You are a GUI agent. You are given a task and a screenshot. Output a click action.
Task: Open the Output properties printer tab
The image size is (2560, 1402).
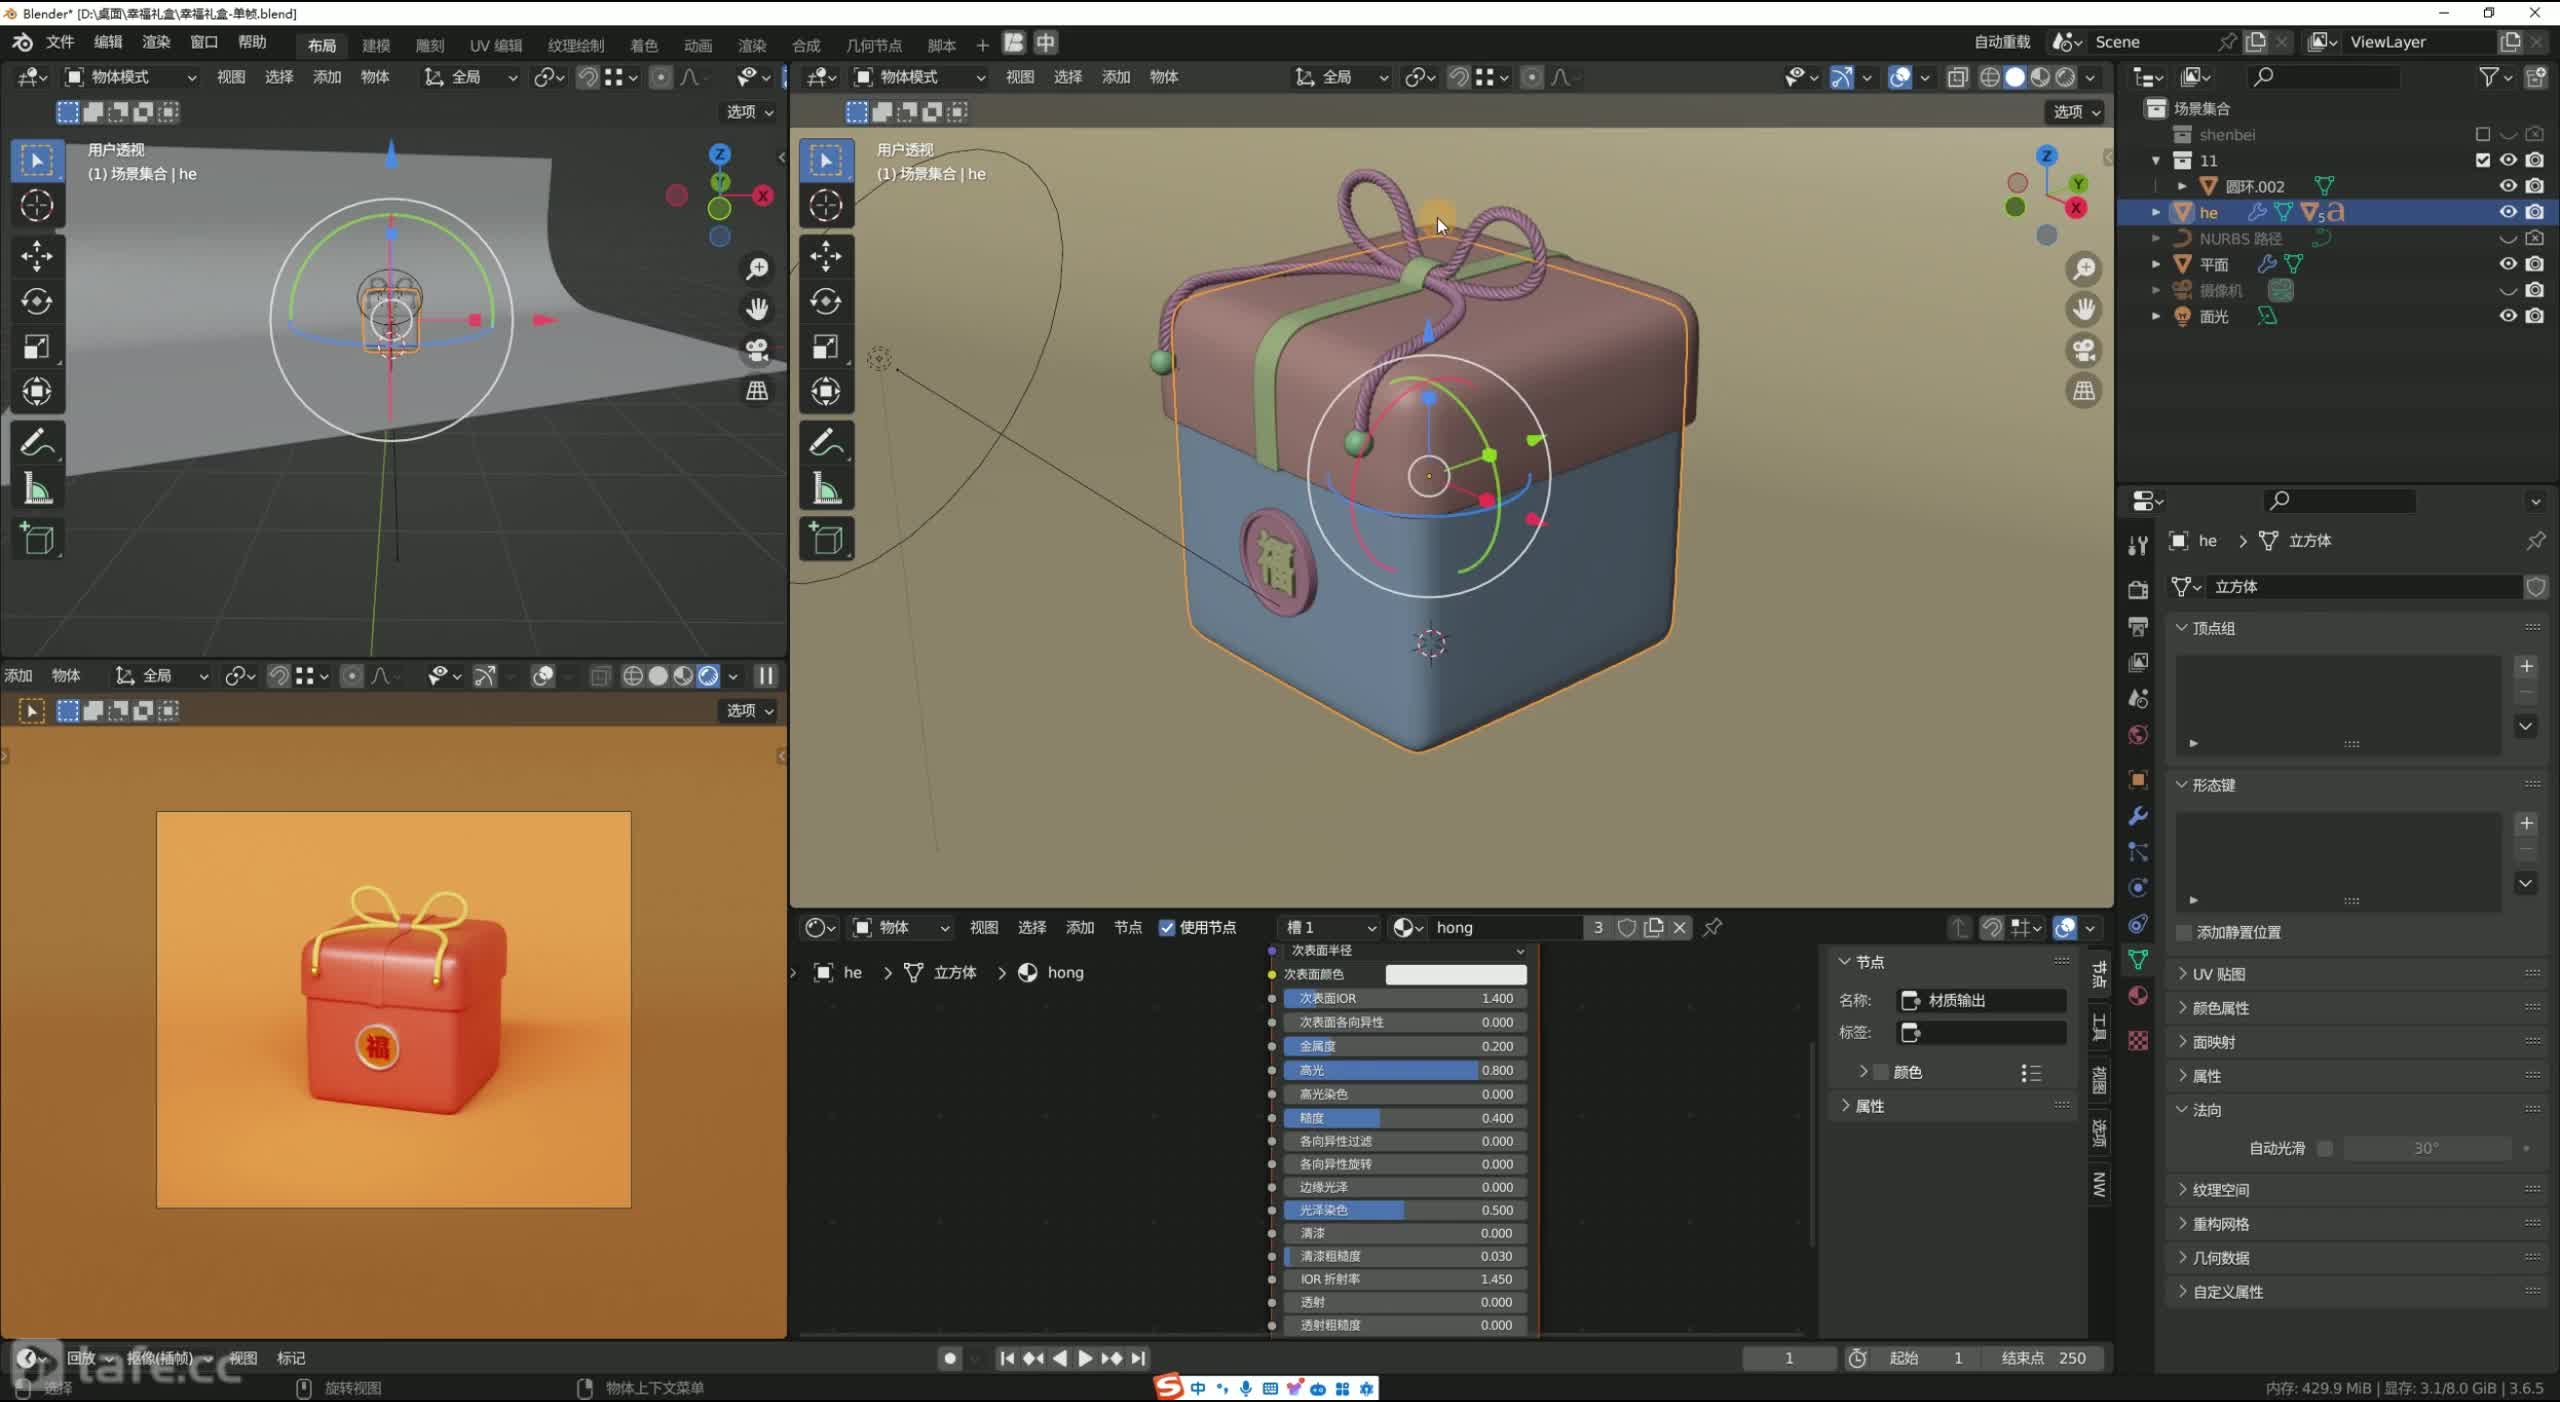click(x=2138, y=627)
